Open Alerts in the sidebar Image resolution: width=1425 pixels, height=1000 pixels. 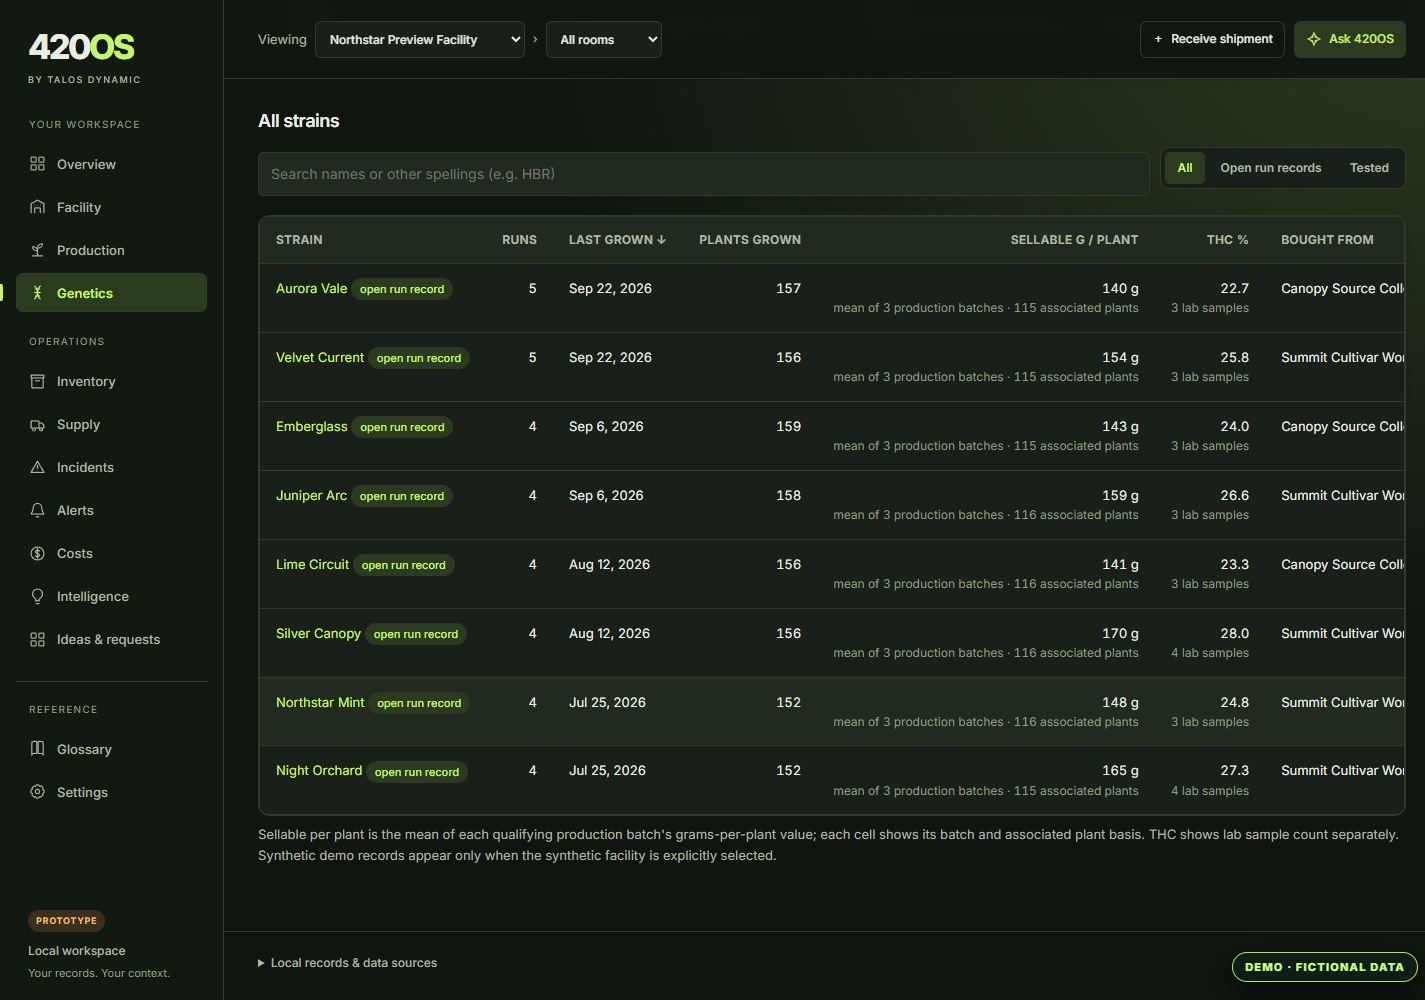111,510
